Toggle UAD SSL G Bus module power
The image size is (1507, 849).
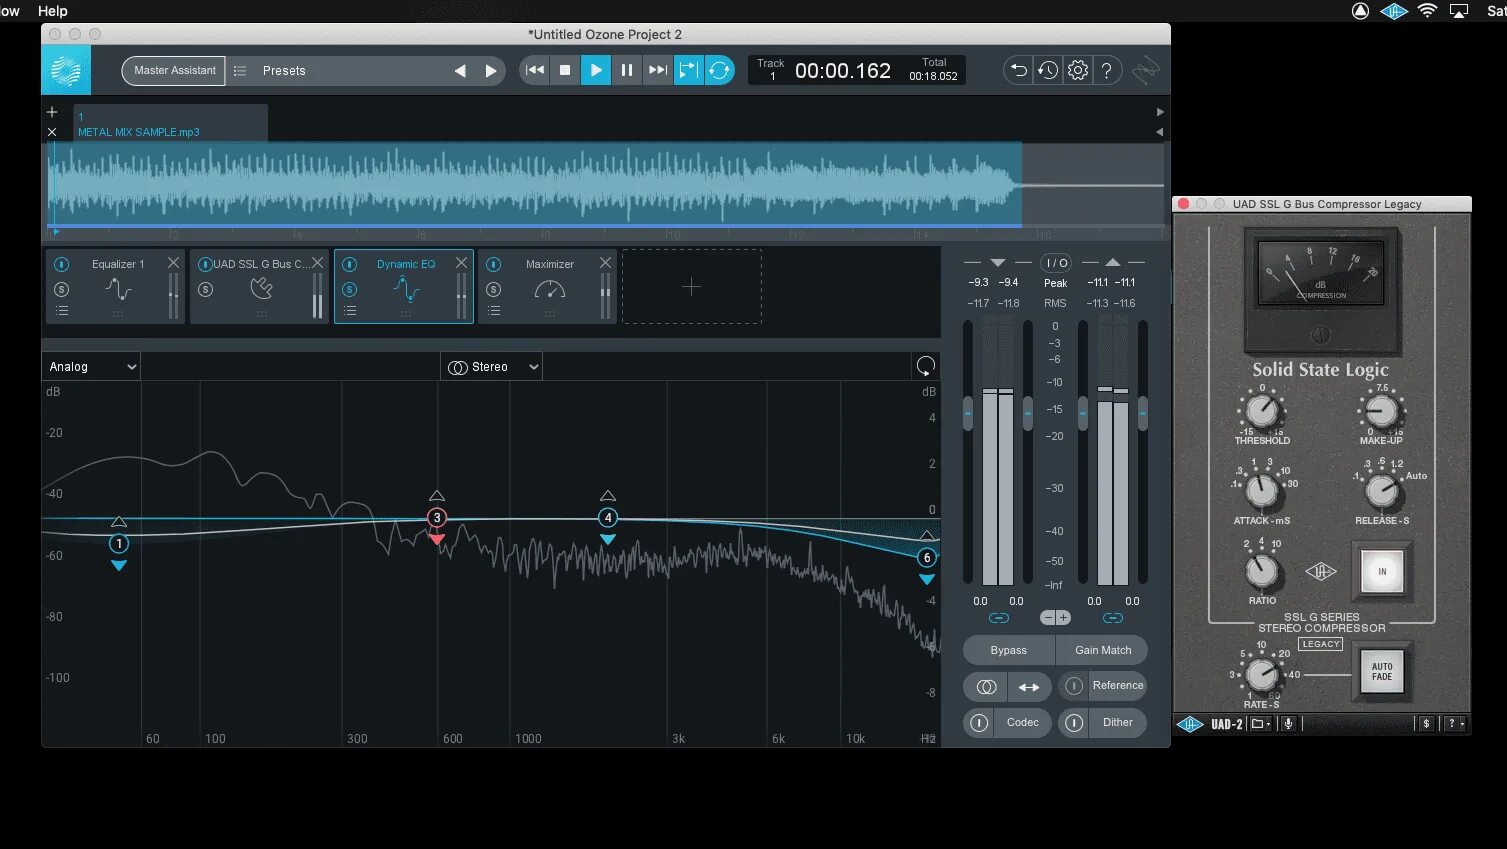[205, 264]
